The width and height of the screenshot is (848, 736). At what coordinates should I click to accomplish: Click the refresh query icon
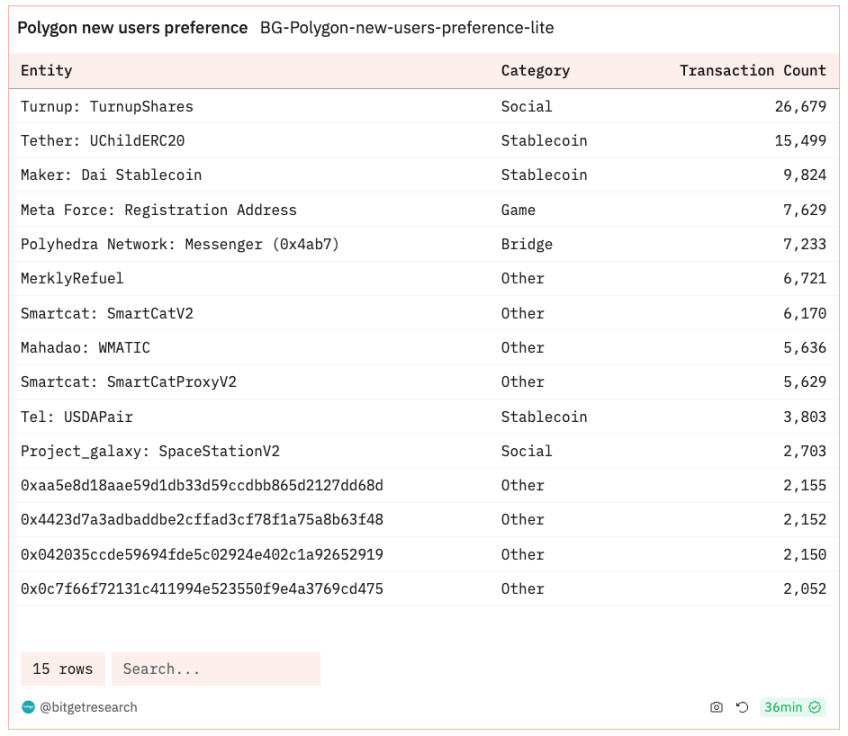tap(742, 707)
